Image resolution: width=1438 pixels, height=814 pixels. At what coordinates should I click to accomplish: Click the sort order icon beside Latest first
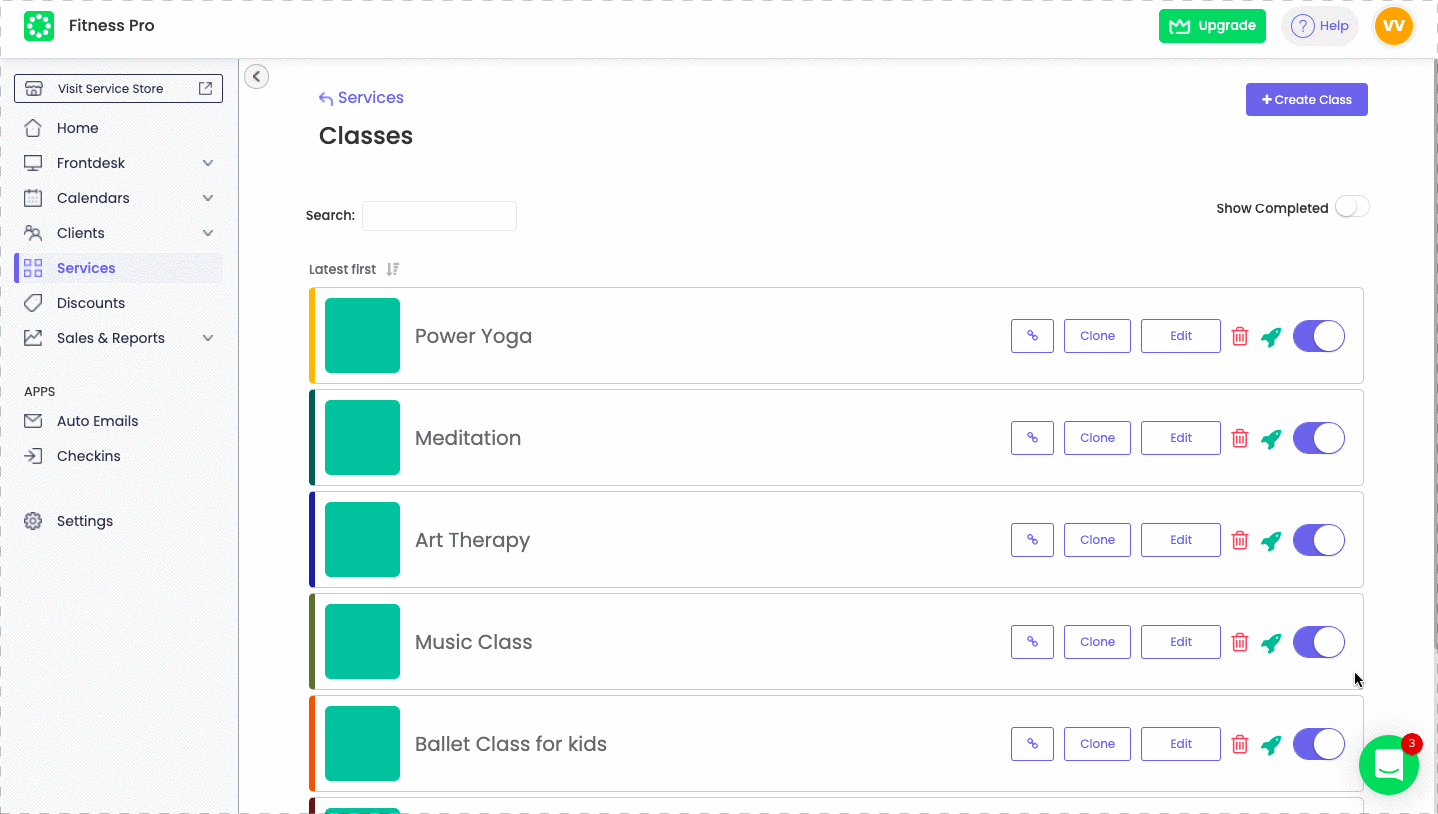click(x=393, y=269)
